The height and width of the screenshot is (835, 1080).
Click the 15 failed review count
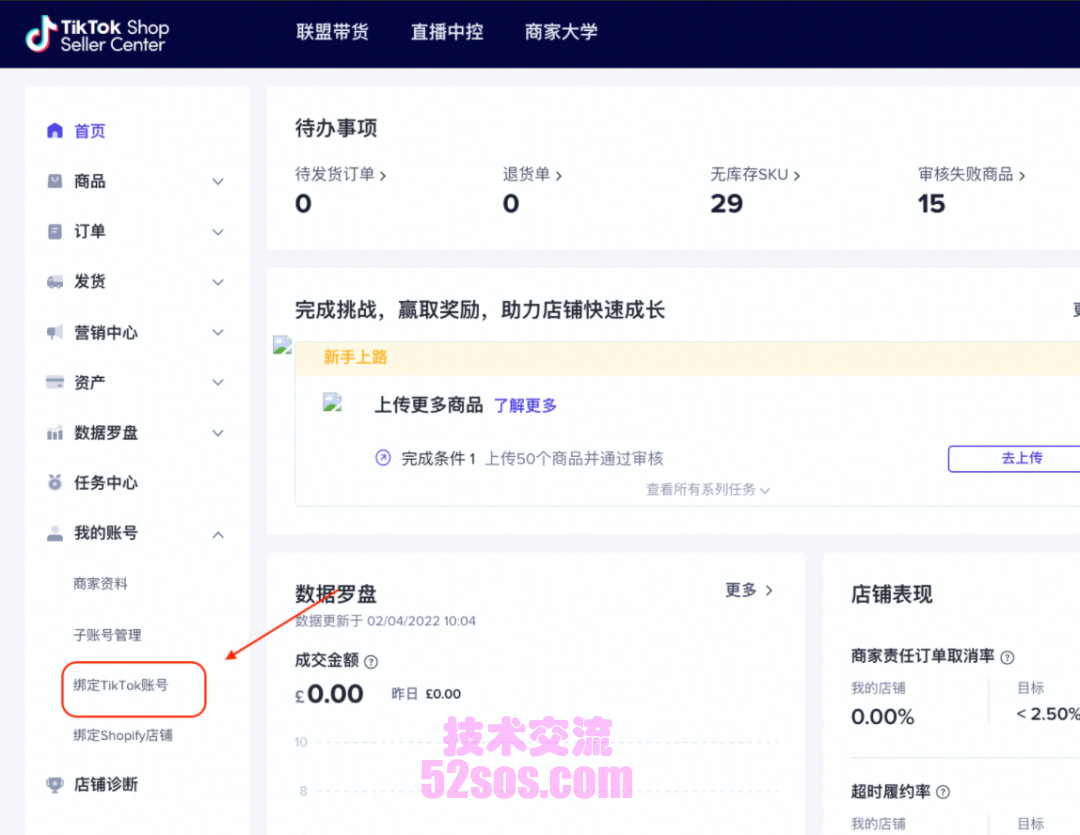pos(931,204)
